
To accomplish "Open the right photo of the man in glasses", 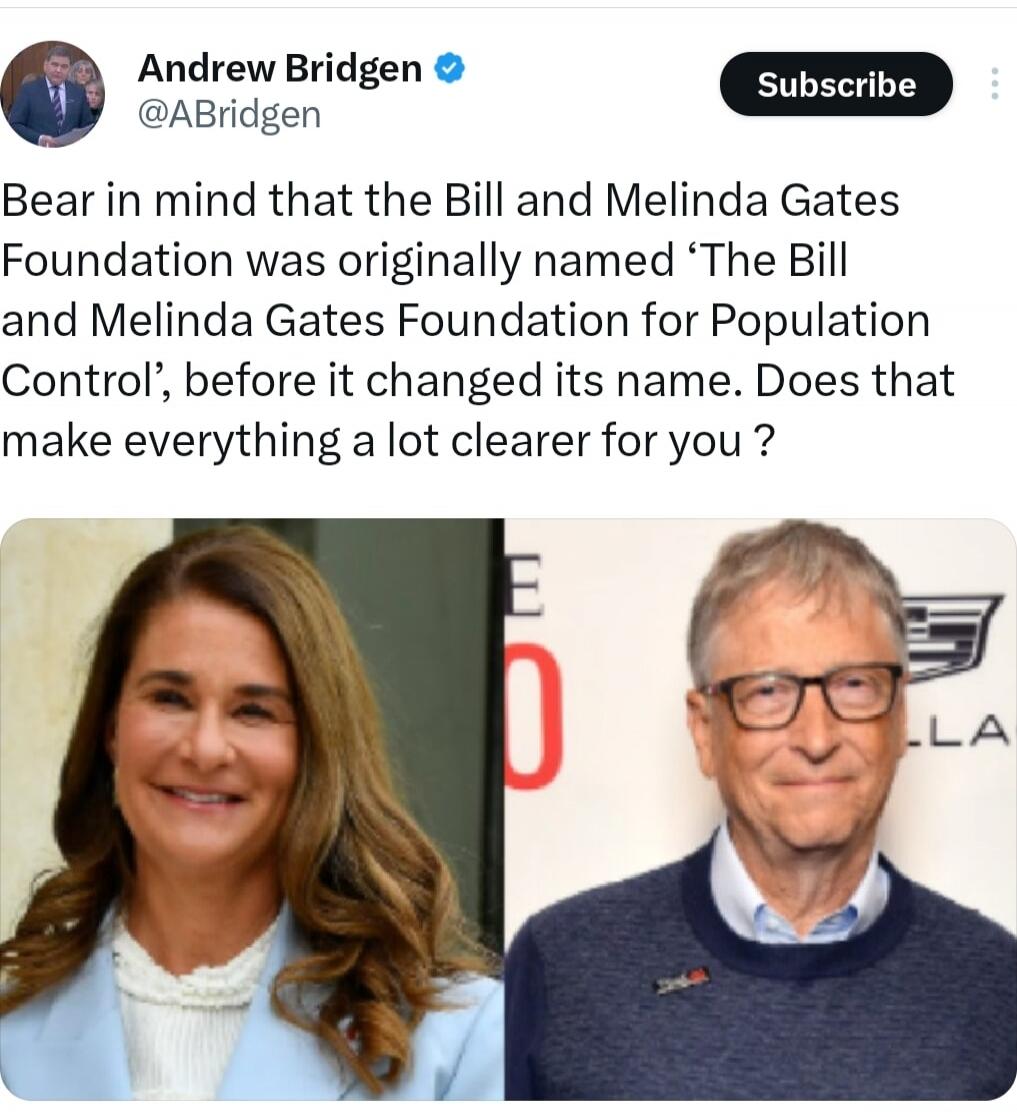I will pyautogui.click(x=760, y=809).
